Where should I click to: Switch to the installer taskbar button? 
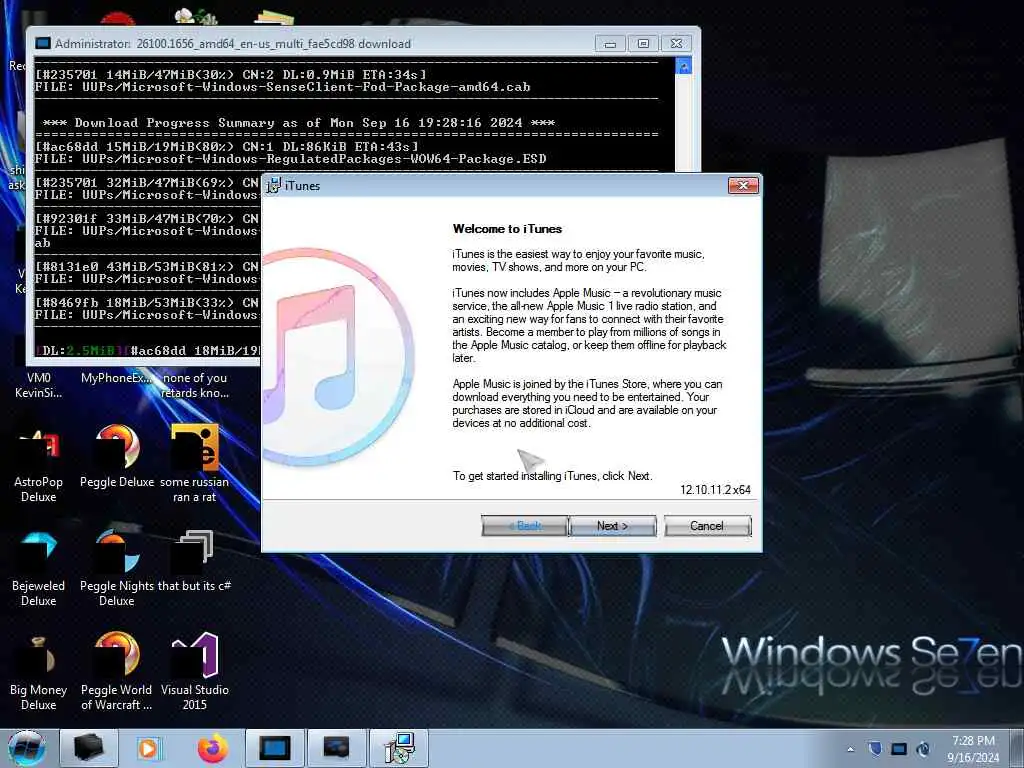point(399,748)
